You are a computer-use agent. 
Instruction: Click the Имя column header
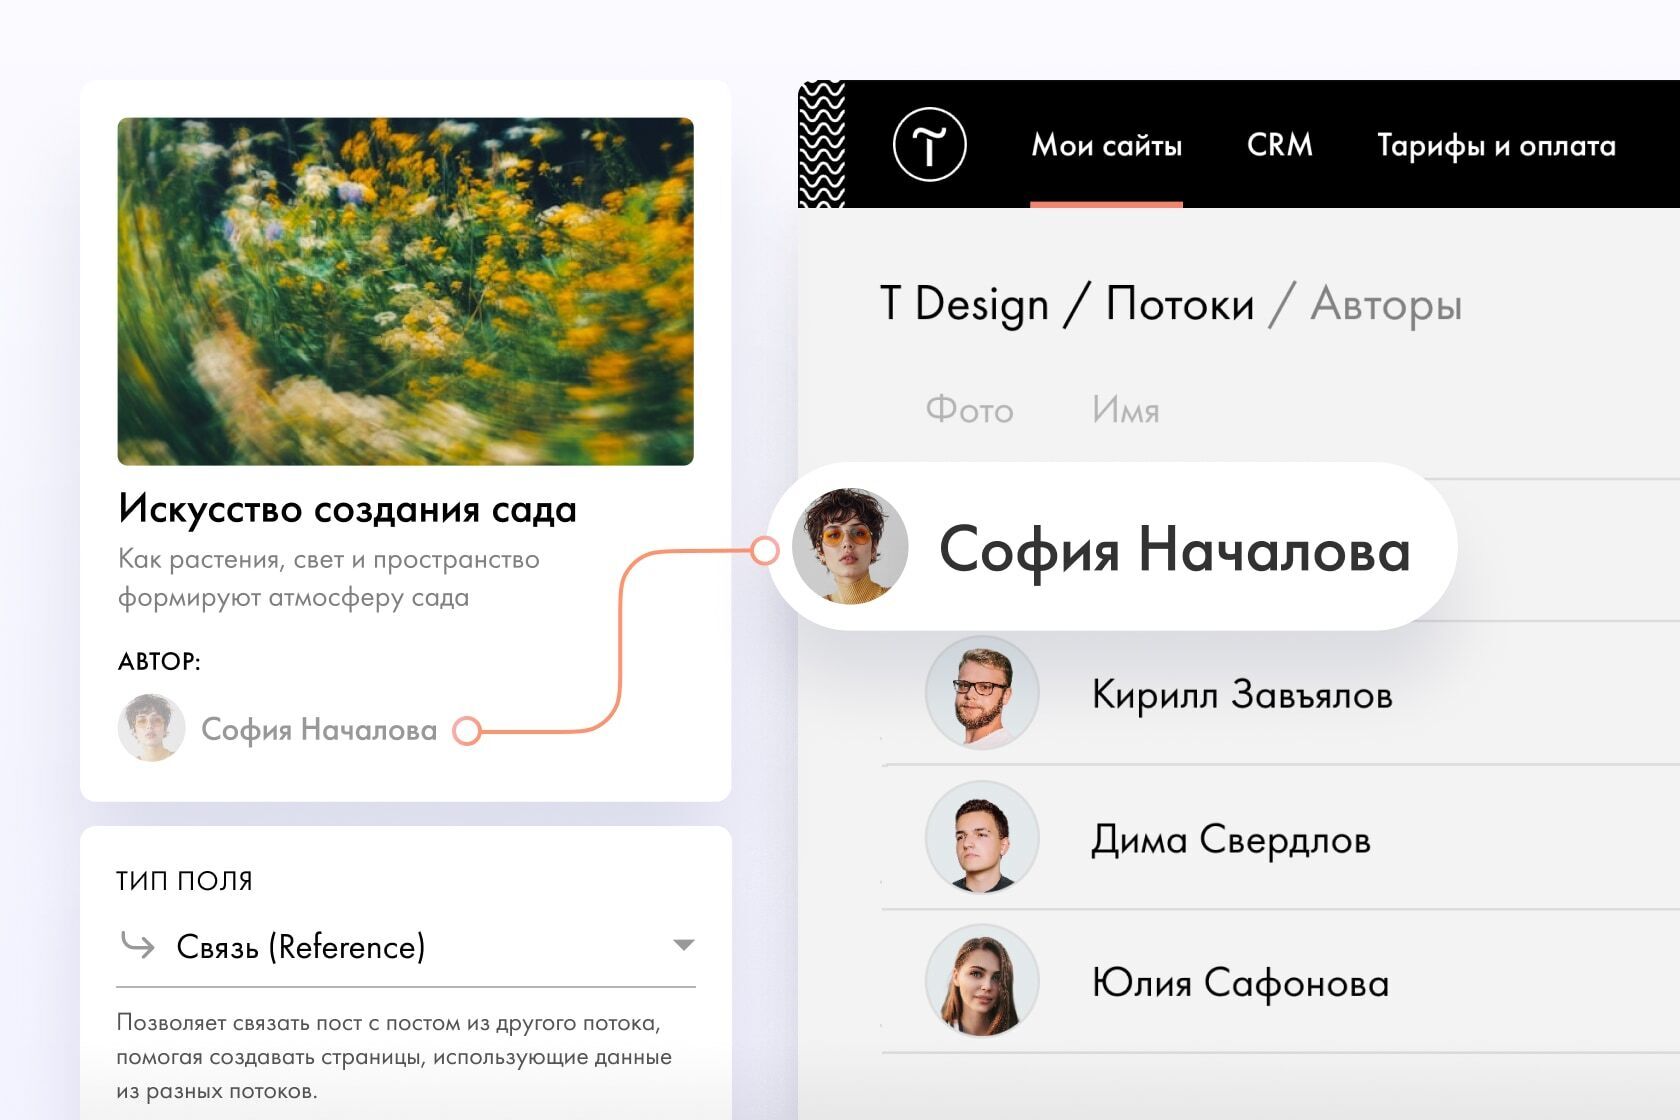point(1125,410)
